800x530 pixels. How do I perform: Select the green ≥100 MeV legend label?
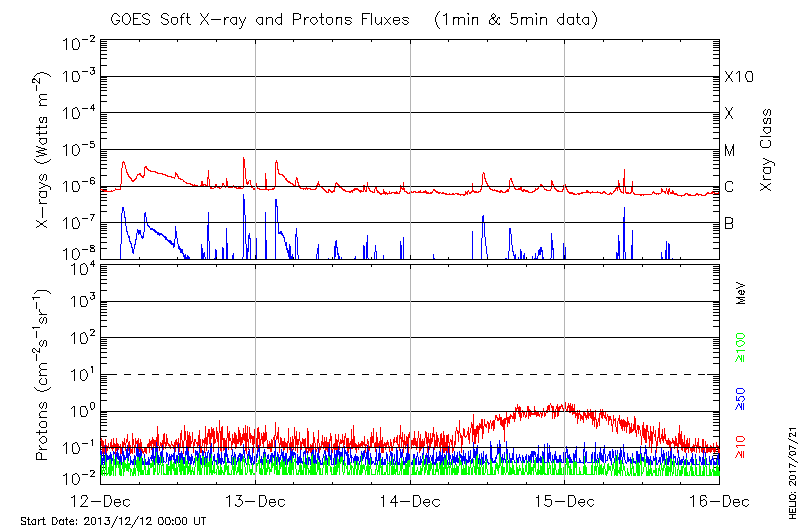pos(741,348)
